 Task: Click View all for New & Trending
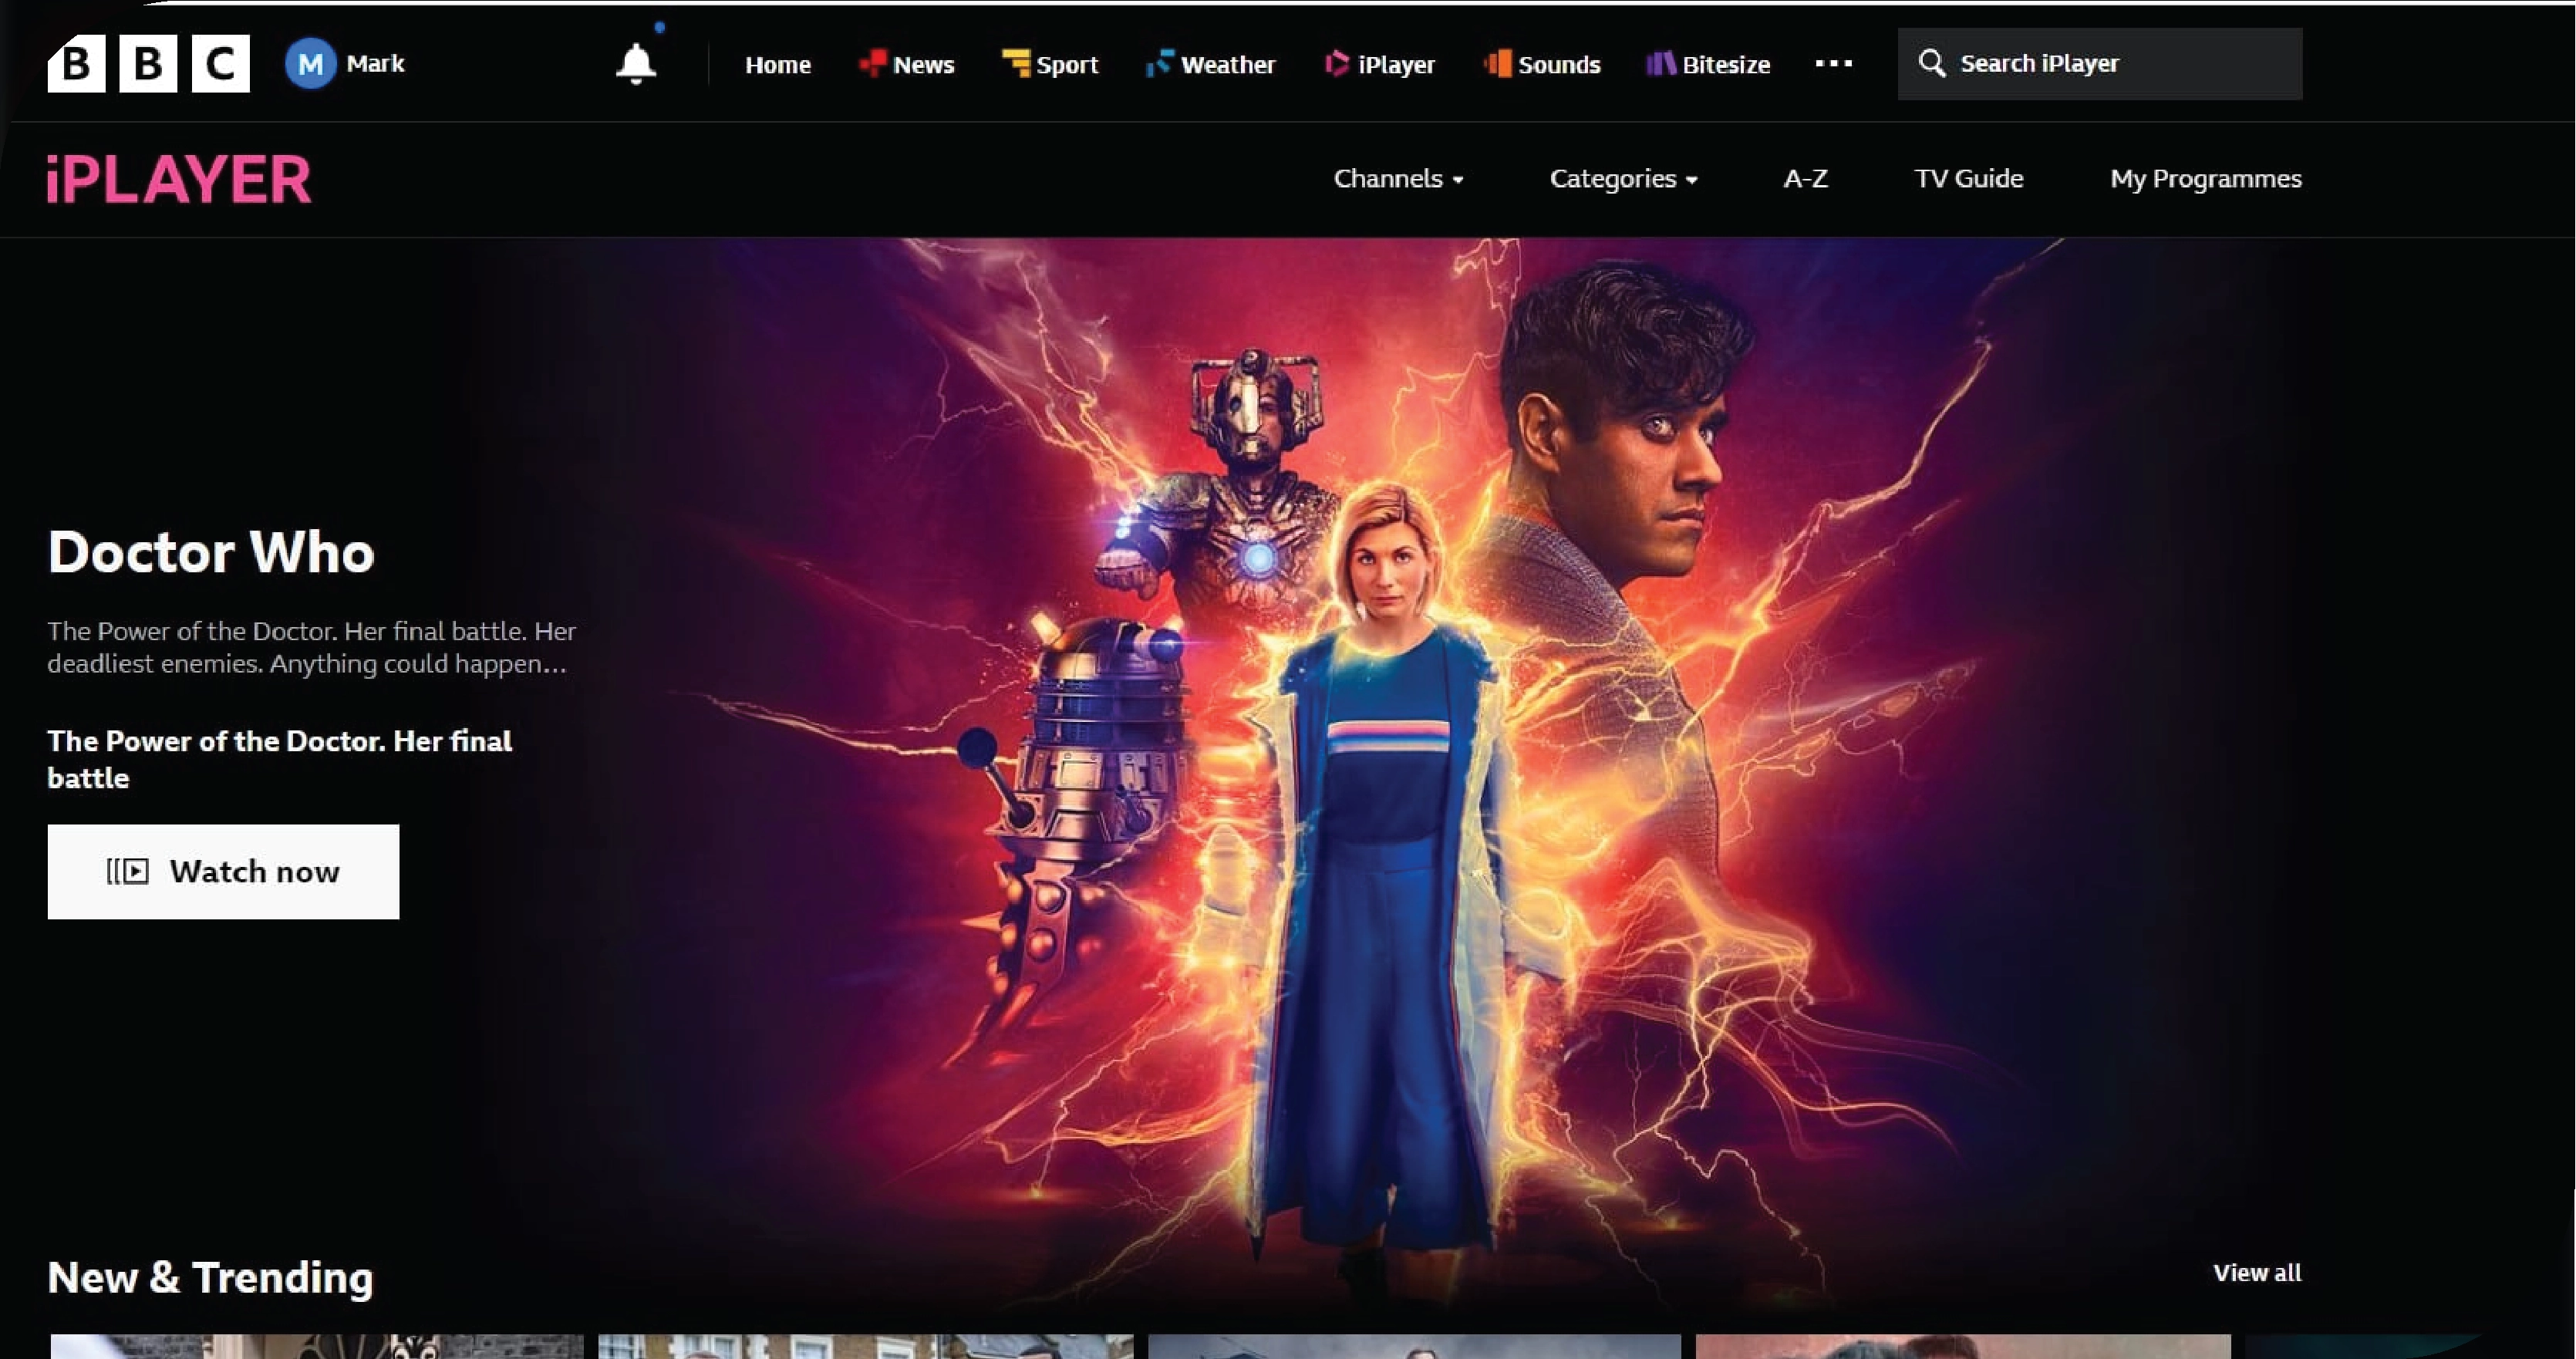pos(2256,1273)
